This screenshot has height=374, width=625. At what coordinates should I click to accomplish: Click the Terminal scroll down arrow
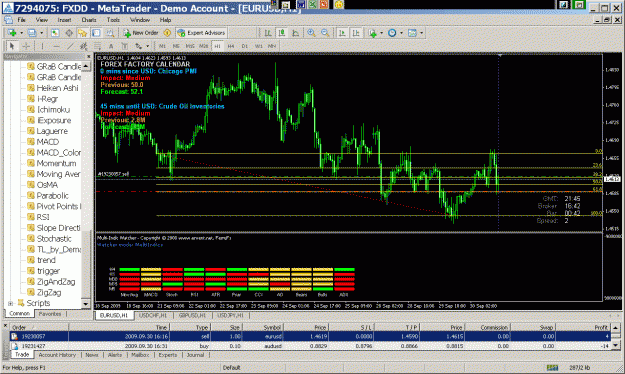tap(615, 345)
